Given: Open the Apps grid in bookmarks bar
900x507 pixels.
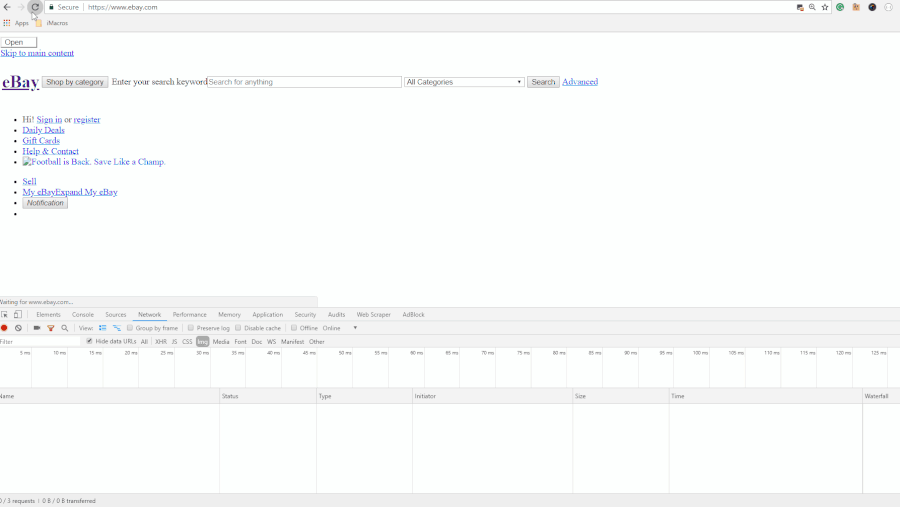Looking at the screenshot, I should tap(7, 23).
